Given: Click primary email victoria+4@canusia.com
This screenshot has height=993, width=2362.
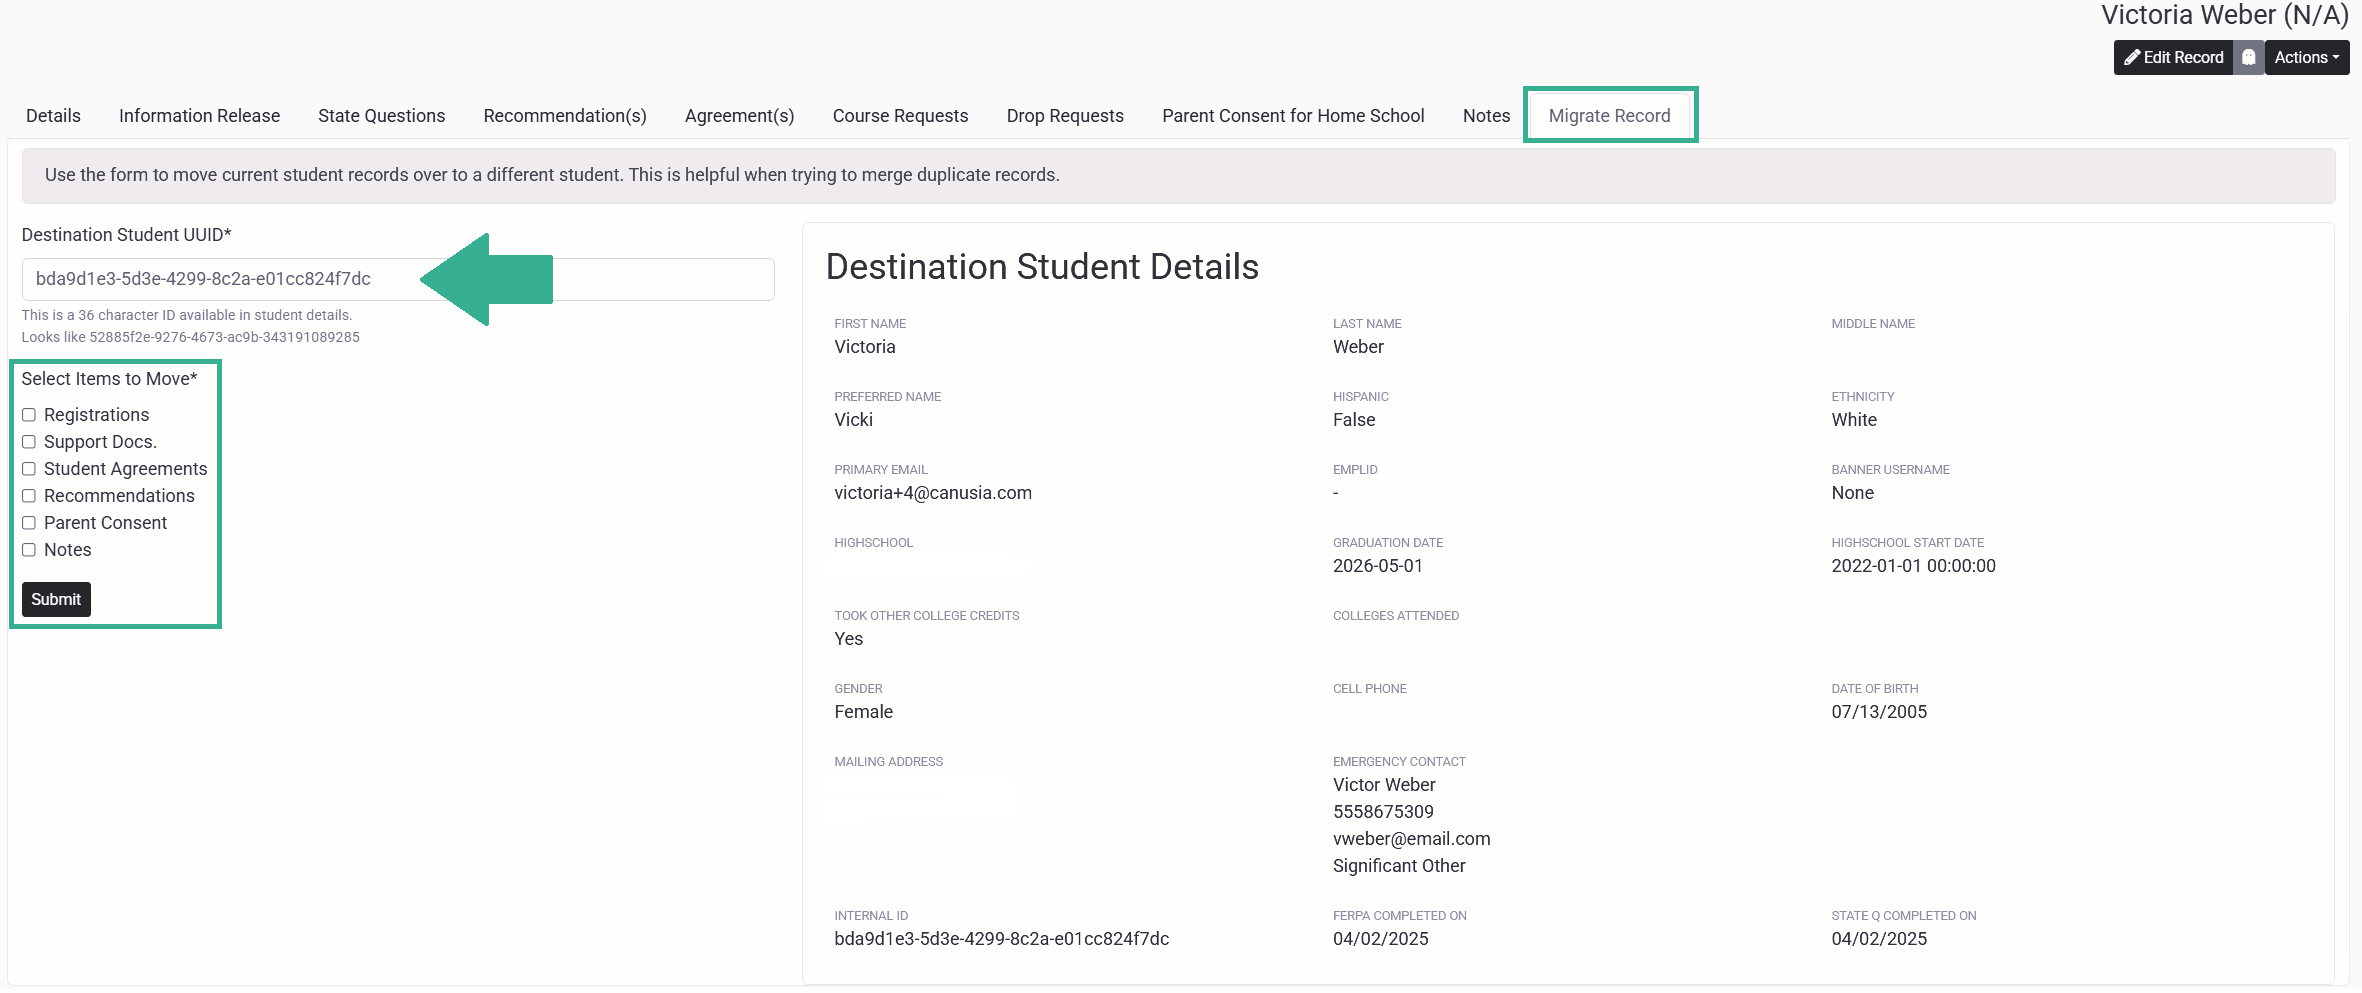Looking at the screenshot, I should point(933,493).
